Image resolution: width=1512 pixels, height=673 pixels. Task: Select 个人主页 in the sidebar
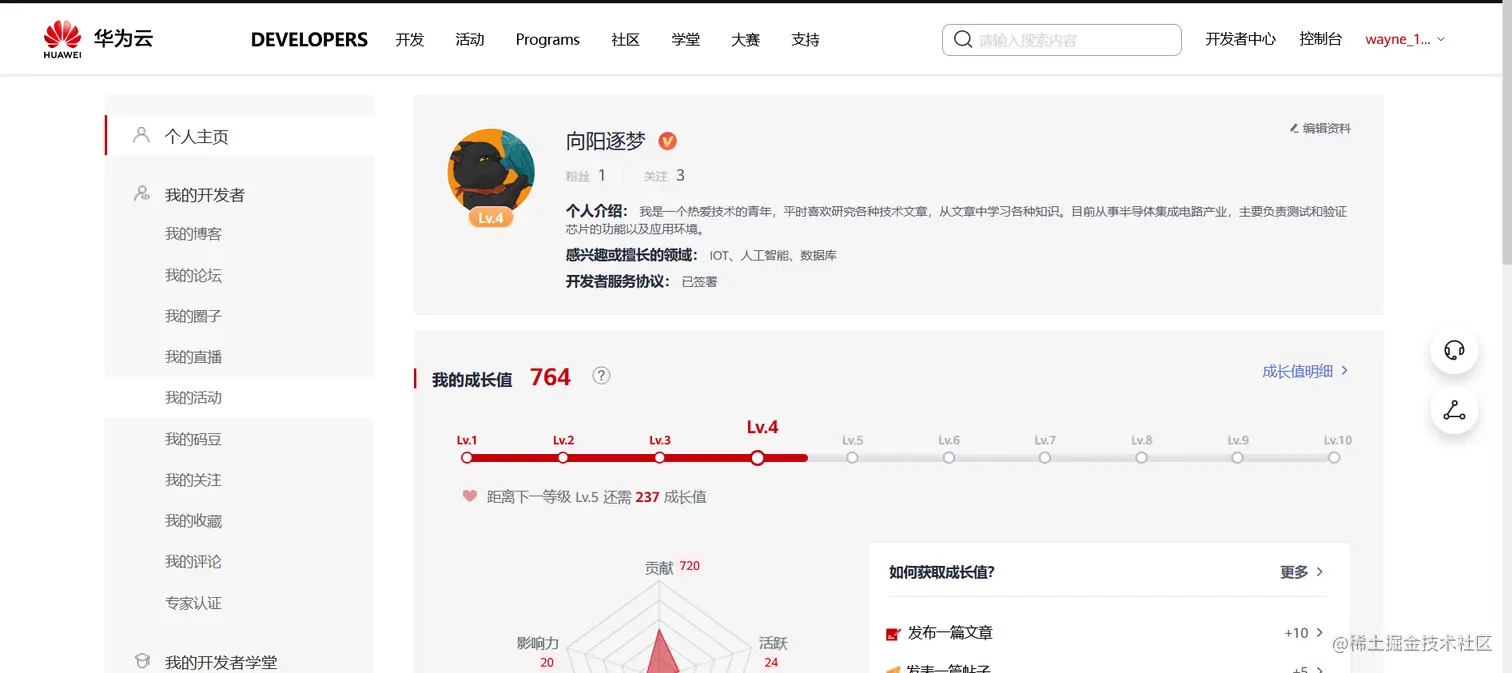197,136
